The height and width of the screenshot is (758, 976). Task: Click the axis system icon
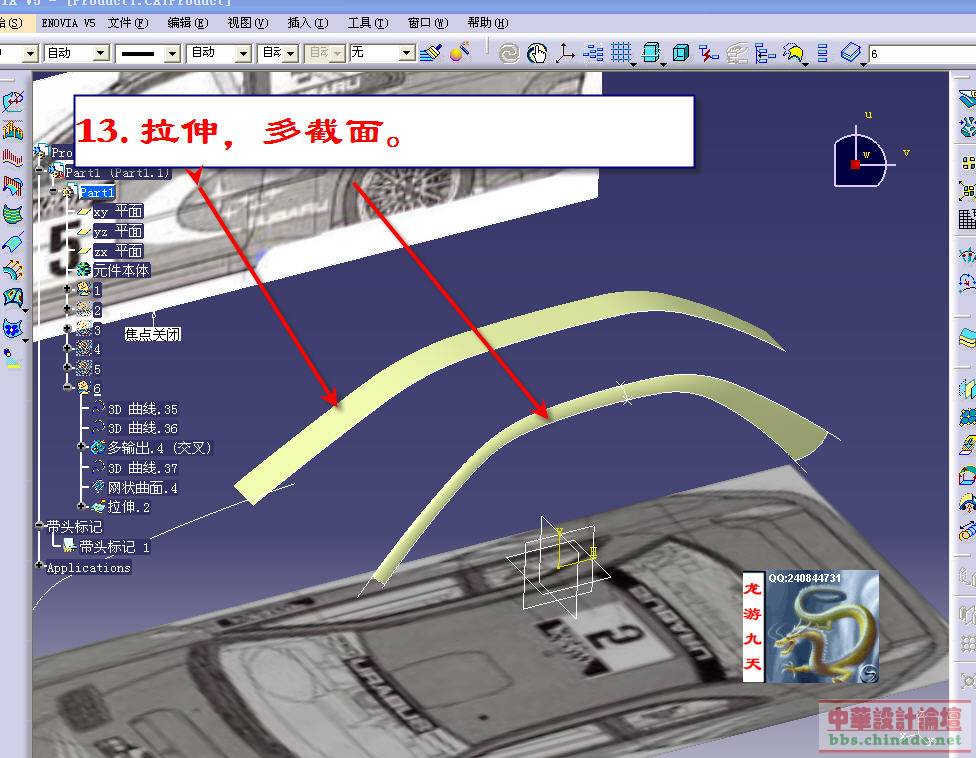(x=565, y=53)
